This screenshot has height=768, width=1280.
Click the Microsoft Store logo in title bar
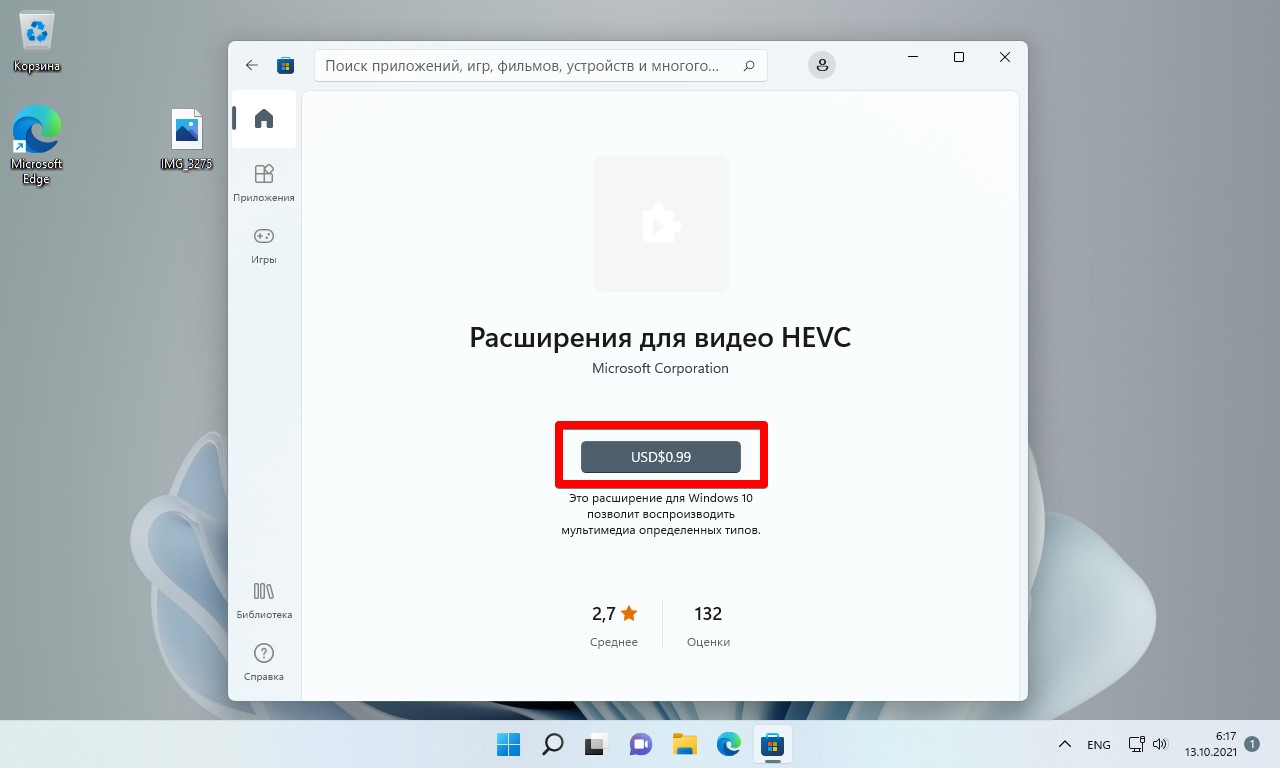[286, 65]
